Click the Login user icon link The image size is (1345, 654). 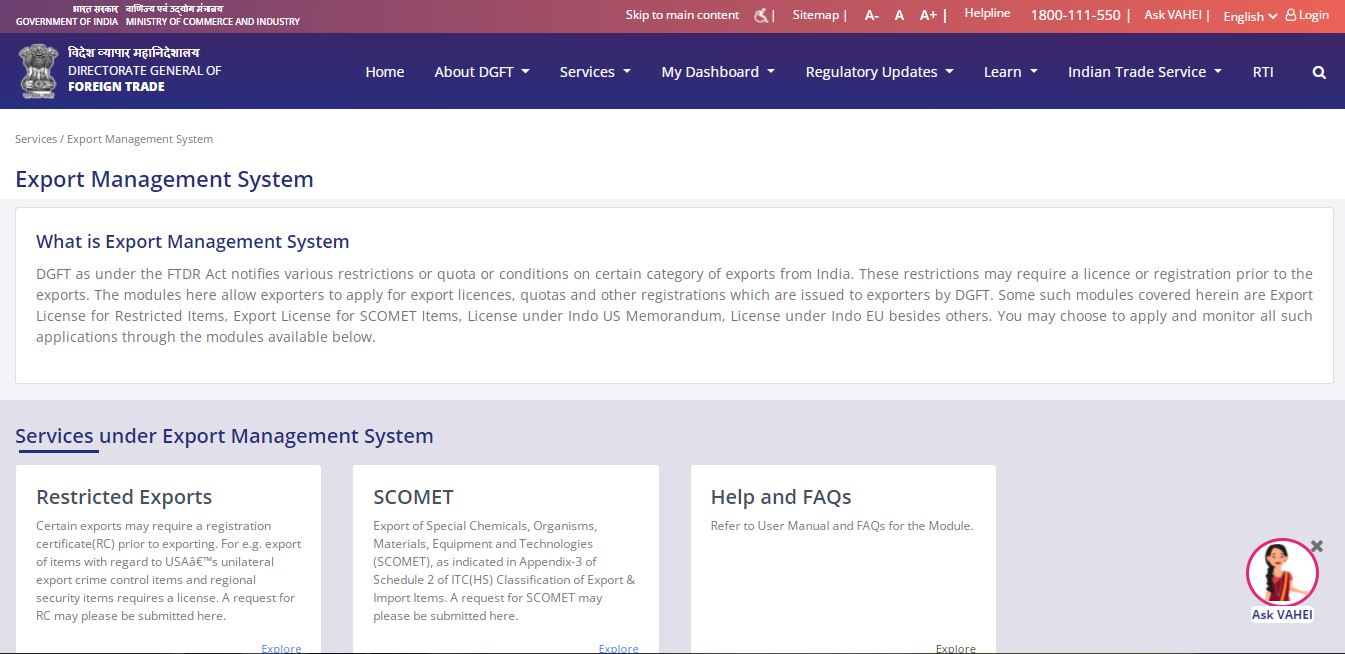[x=1307, y=15]
